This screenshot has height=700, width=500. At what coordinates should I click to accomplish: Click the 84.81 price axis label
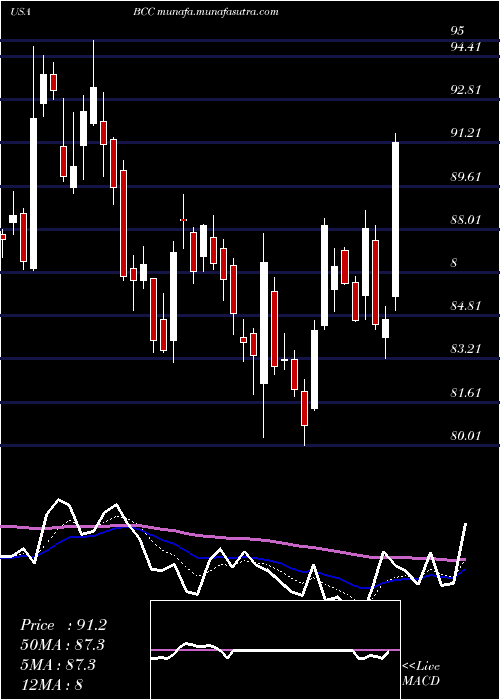tap(466, 306)
